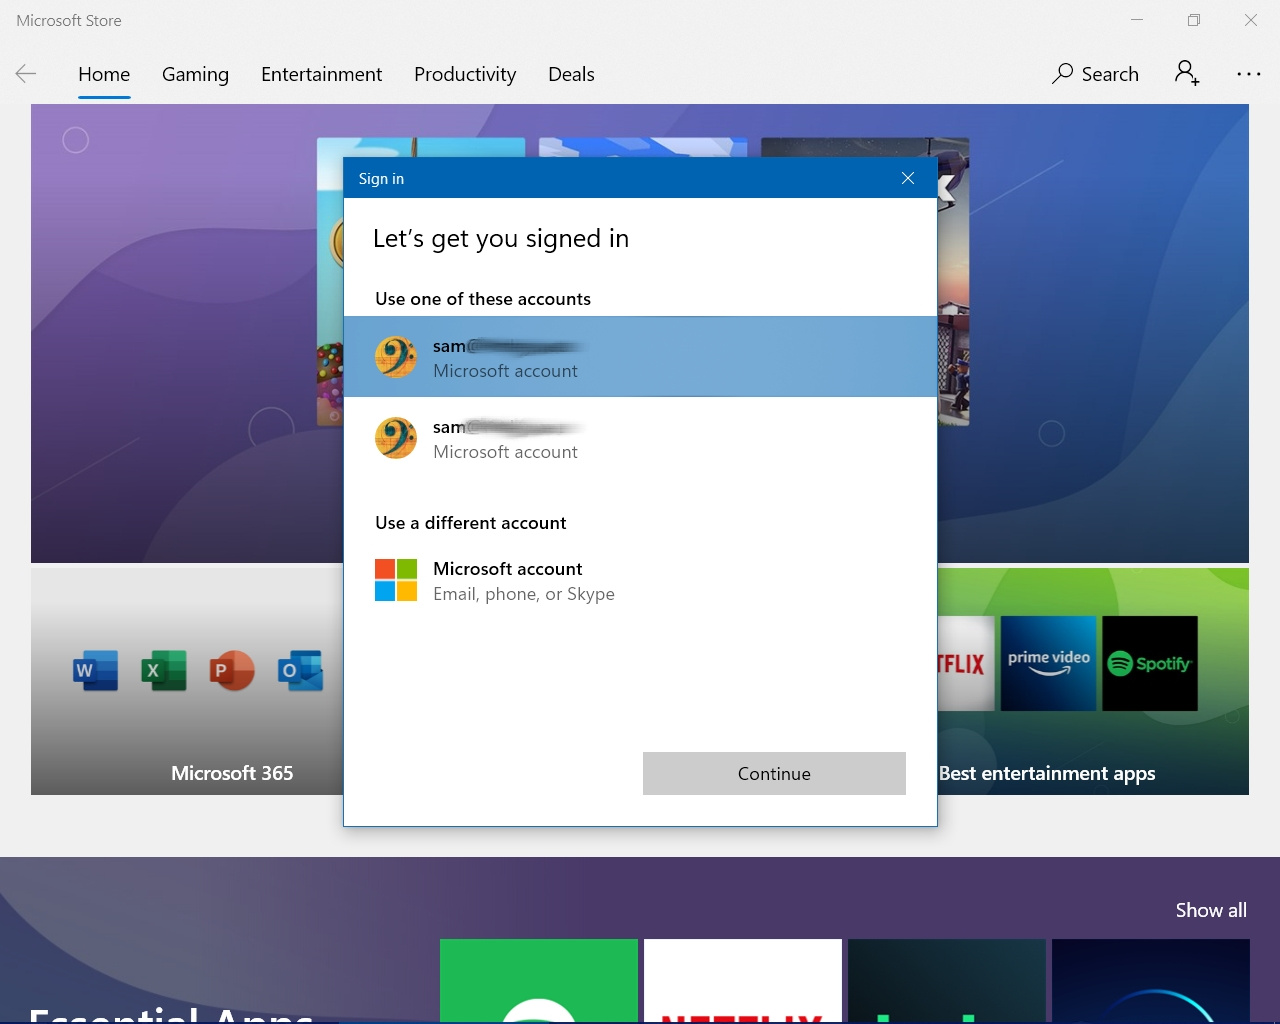Click the Search magnifier icon

pyautogui.click(x=1062, y=74)
